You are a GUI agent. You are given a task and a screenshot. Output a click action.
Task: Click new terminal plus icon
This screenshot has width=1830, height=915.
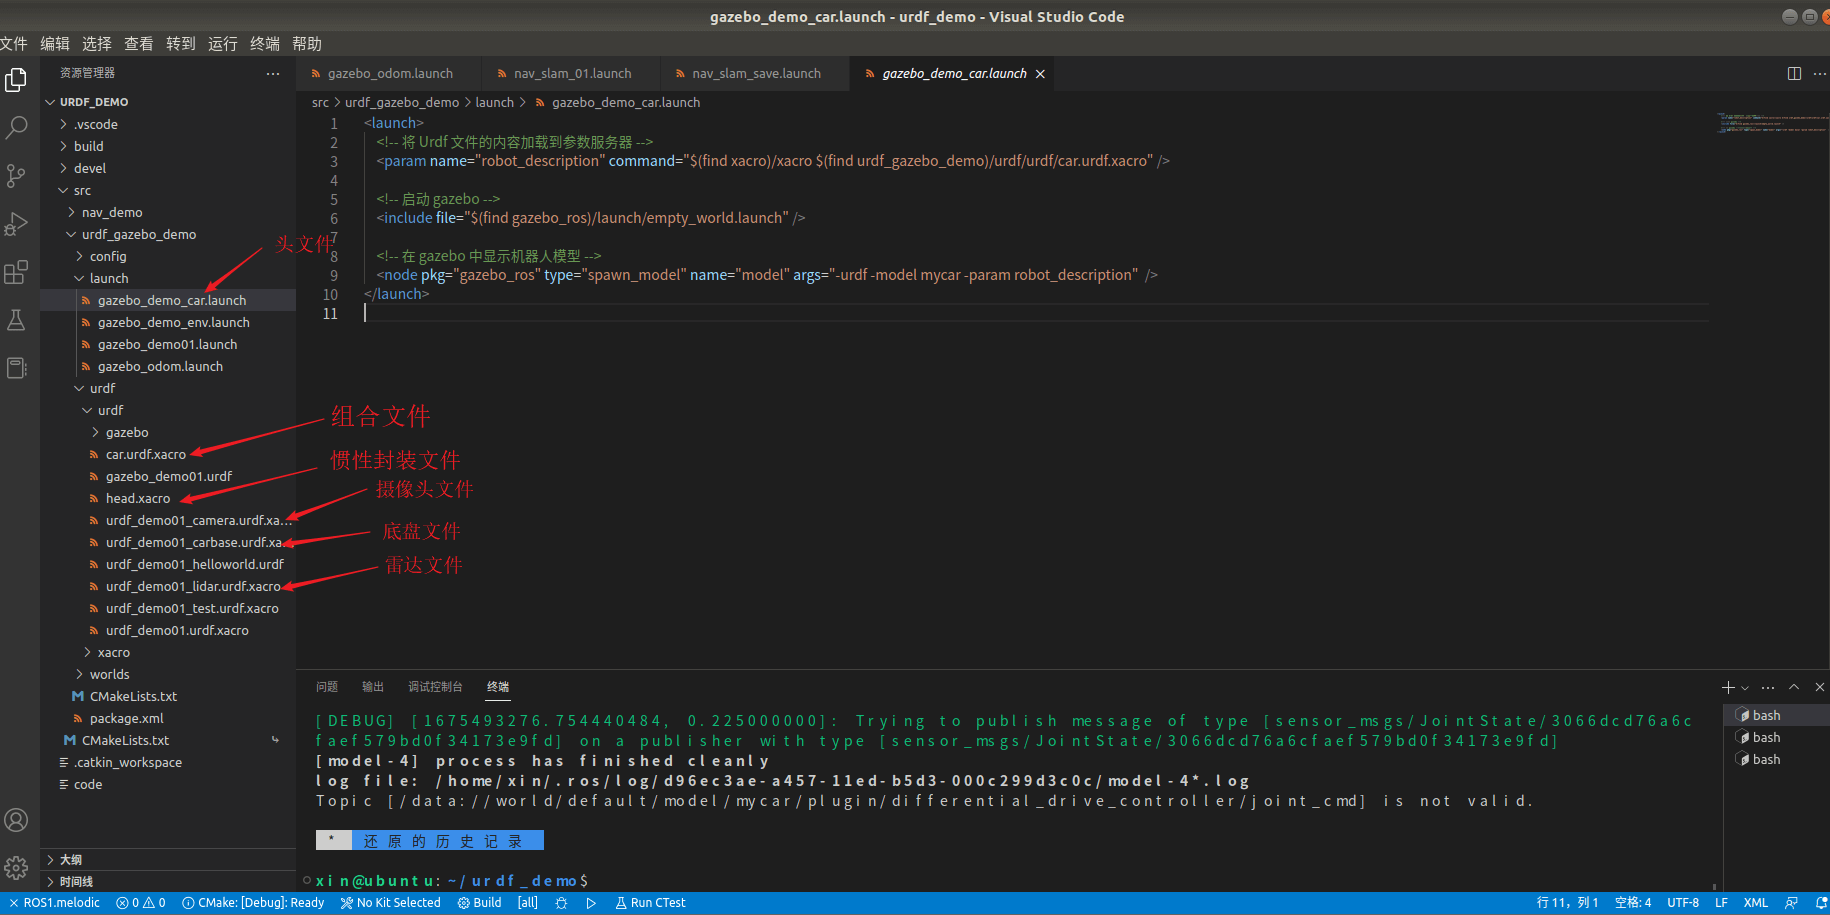[x=1728, y=687]
